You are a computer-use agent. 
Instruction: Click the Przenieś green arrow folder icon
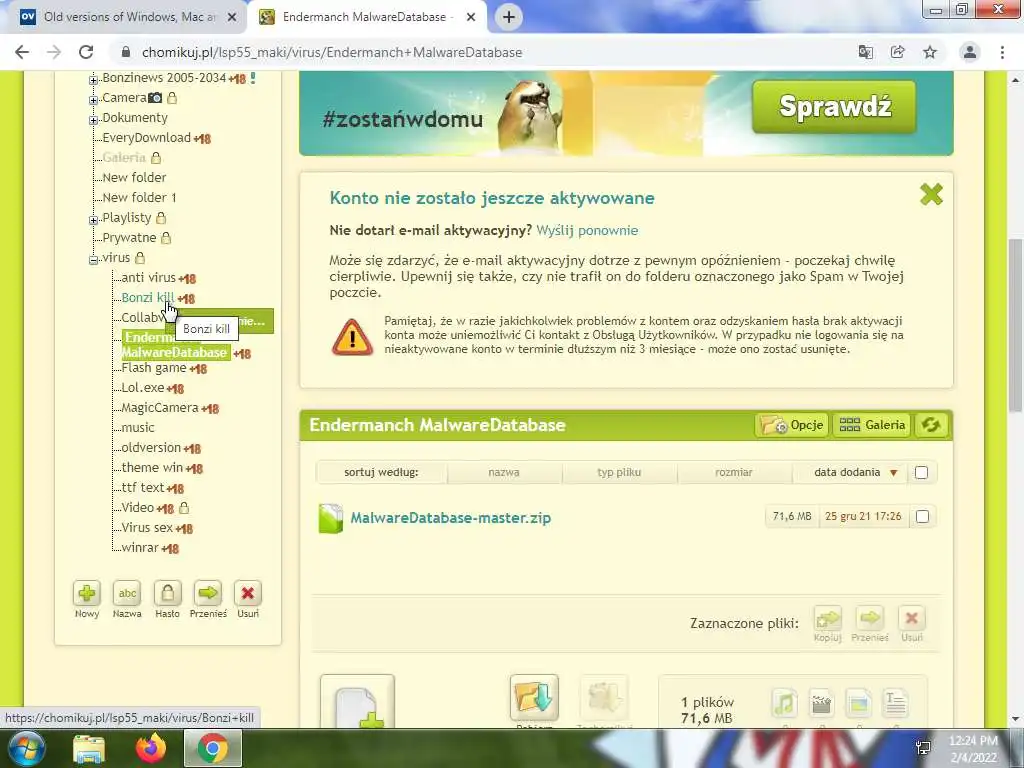click(208, 593)
